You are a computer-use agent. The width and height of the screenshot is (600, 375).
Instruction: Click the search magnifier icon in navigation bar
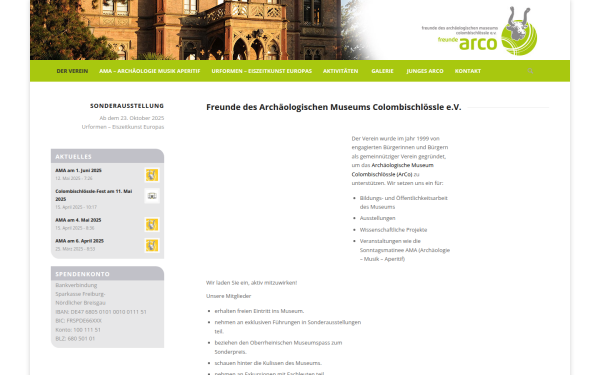click(530, 71)
